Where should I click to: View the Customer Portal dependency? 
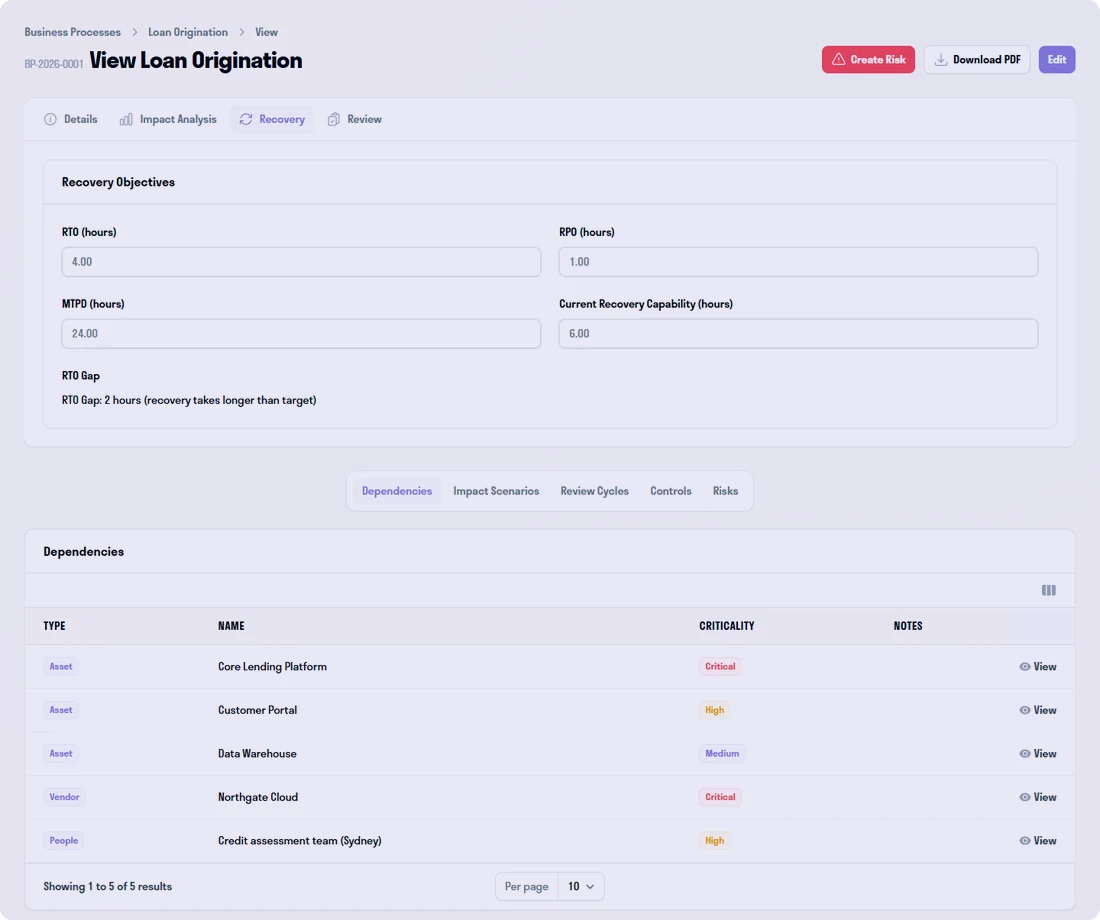pos(1038,710)
